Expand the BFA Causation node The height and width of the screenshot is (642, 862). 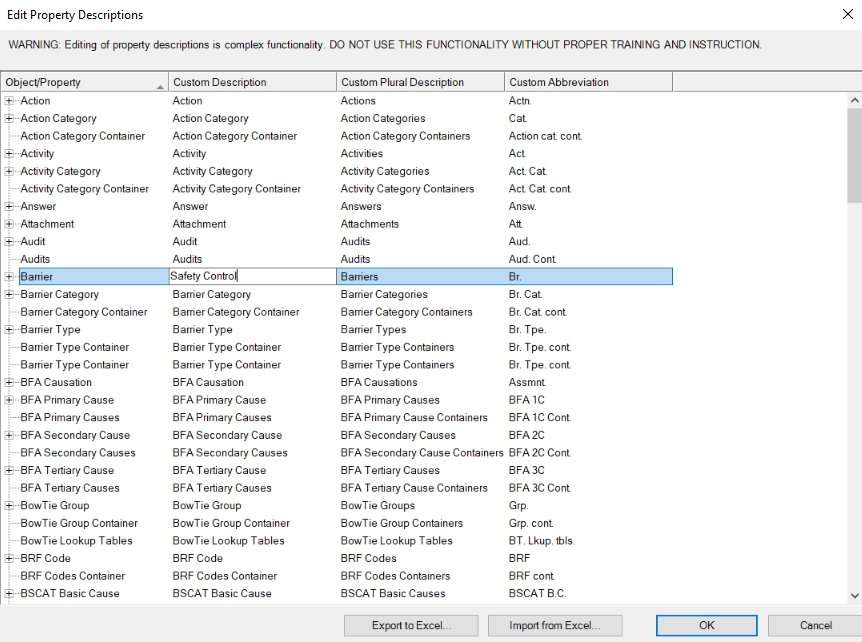(x=10, y=383)
